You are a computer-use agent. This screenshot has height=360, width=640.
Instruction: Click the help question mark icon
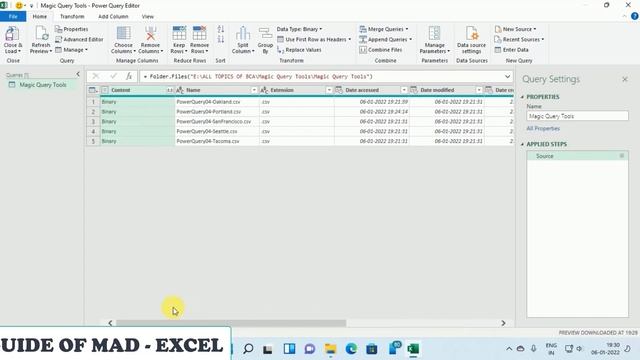point(634,16)
